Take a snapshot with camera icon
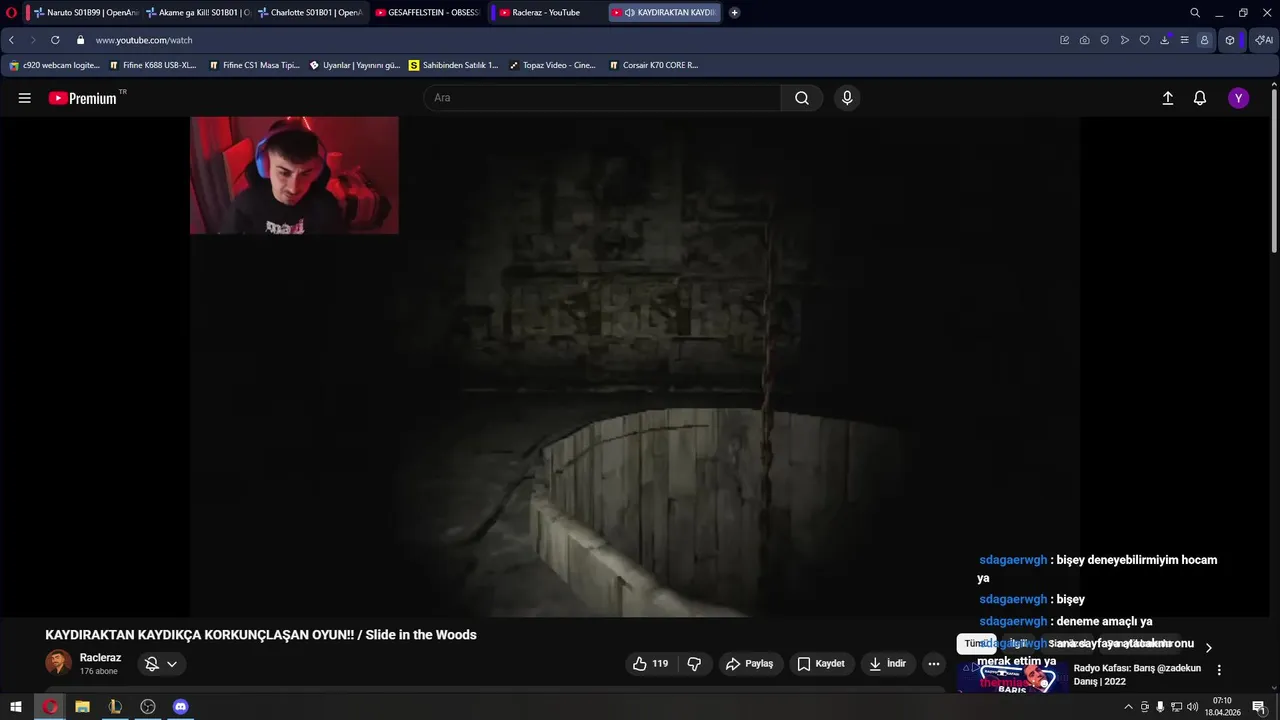This screenshot has height=720, width=1280. click(1085, 40)
